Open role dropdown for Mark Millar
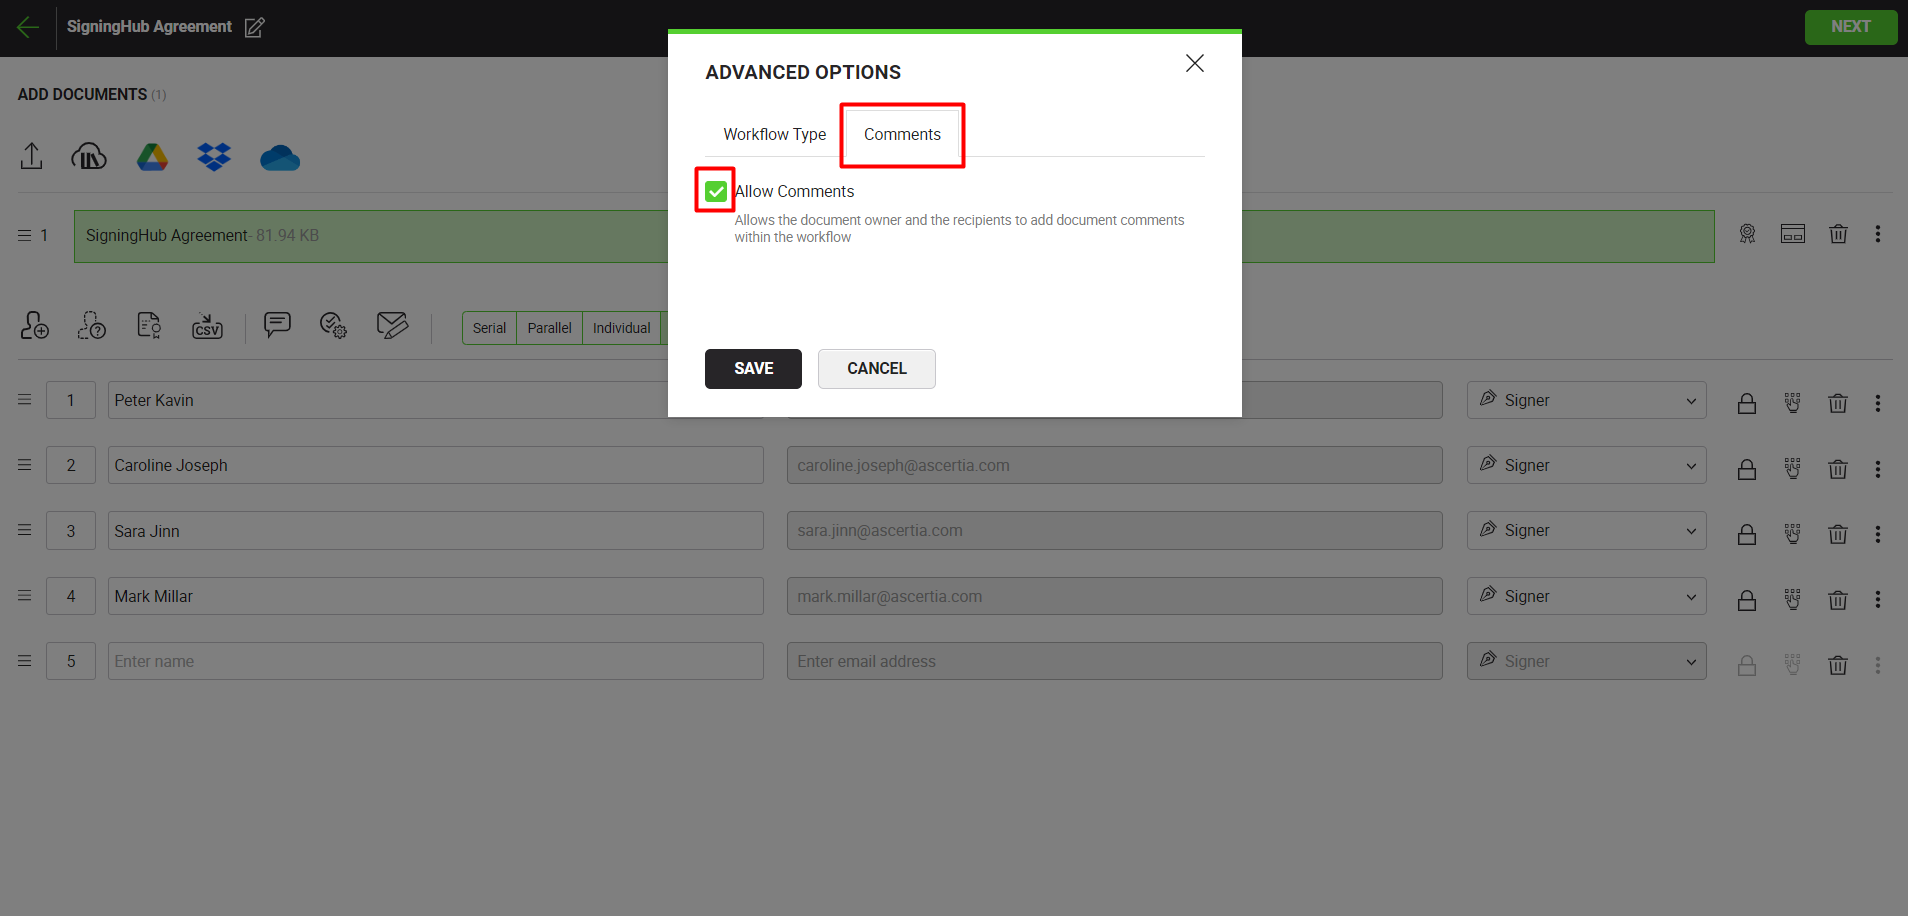 click(1586, 596)
